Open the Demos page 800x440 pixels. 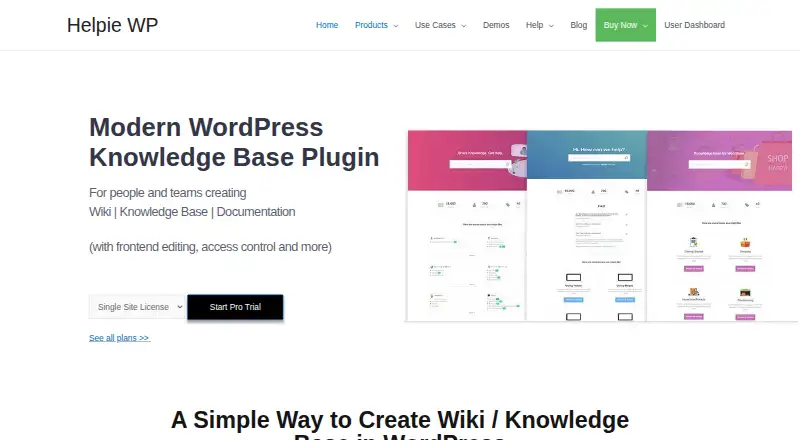(x=496, y=25)
